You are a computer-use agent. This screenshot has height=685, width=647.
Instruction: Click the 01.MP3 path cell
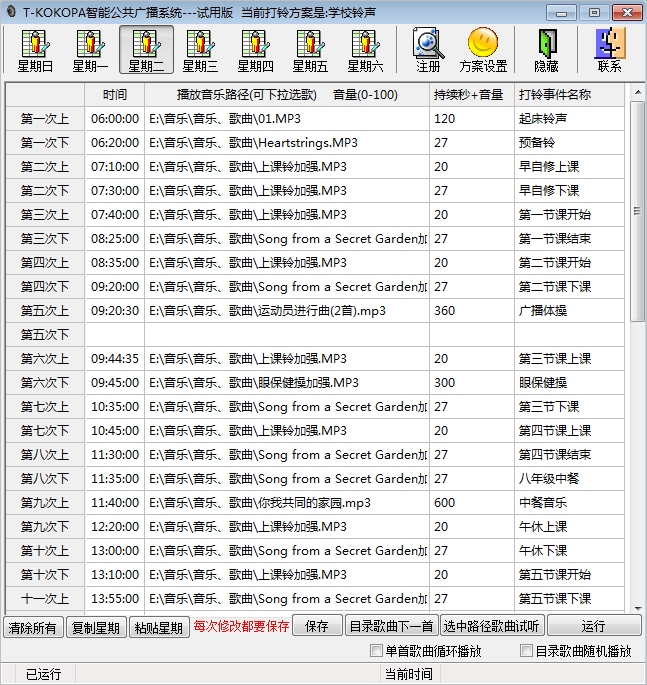coord(287,119)
